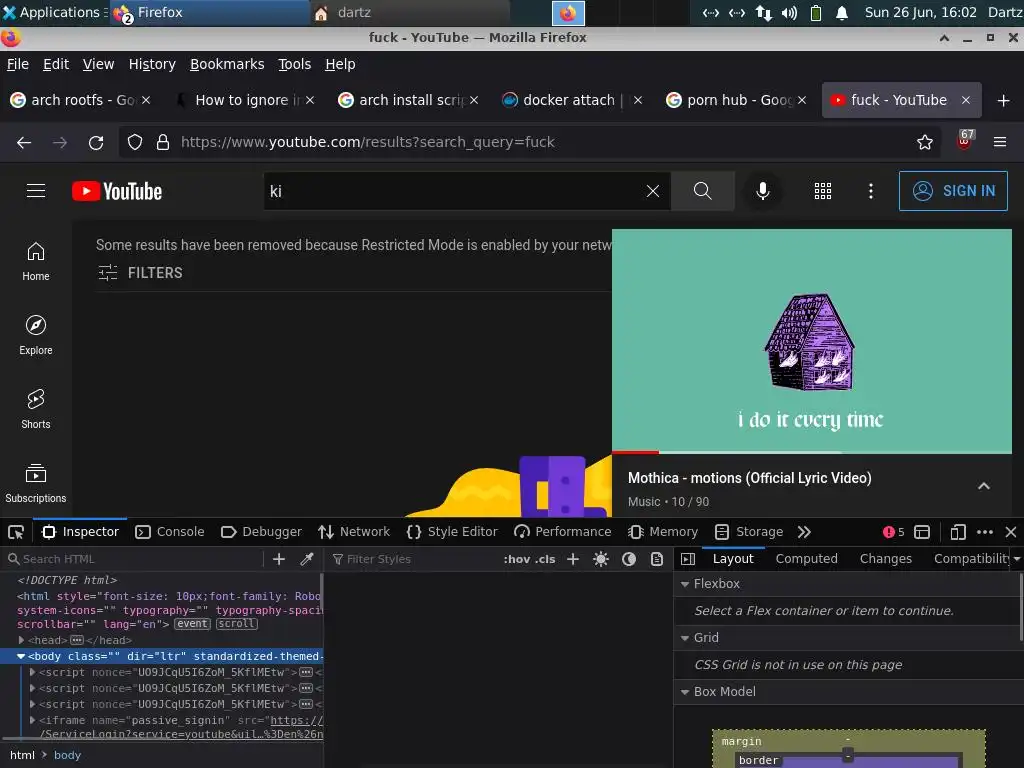Open the Tools menu
1024x768 pixels.
point(295,64)
